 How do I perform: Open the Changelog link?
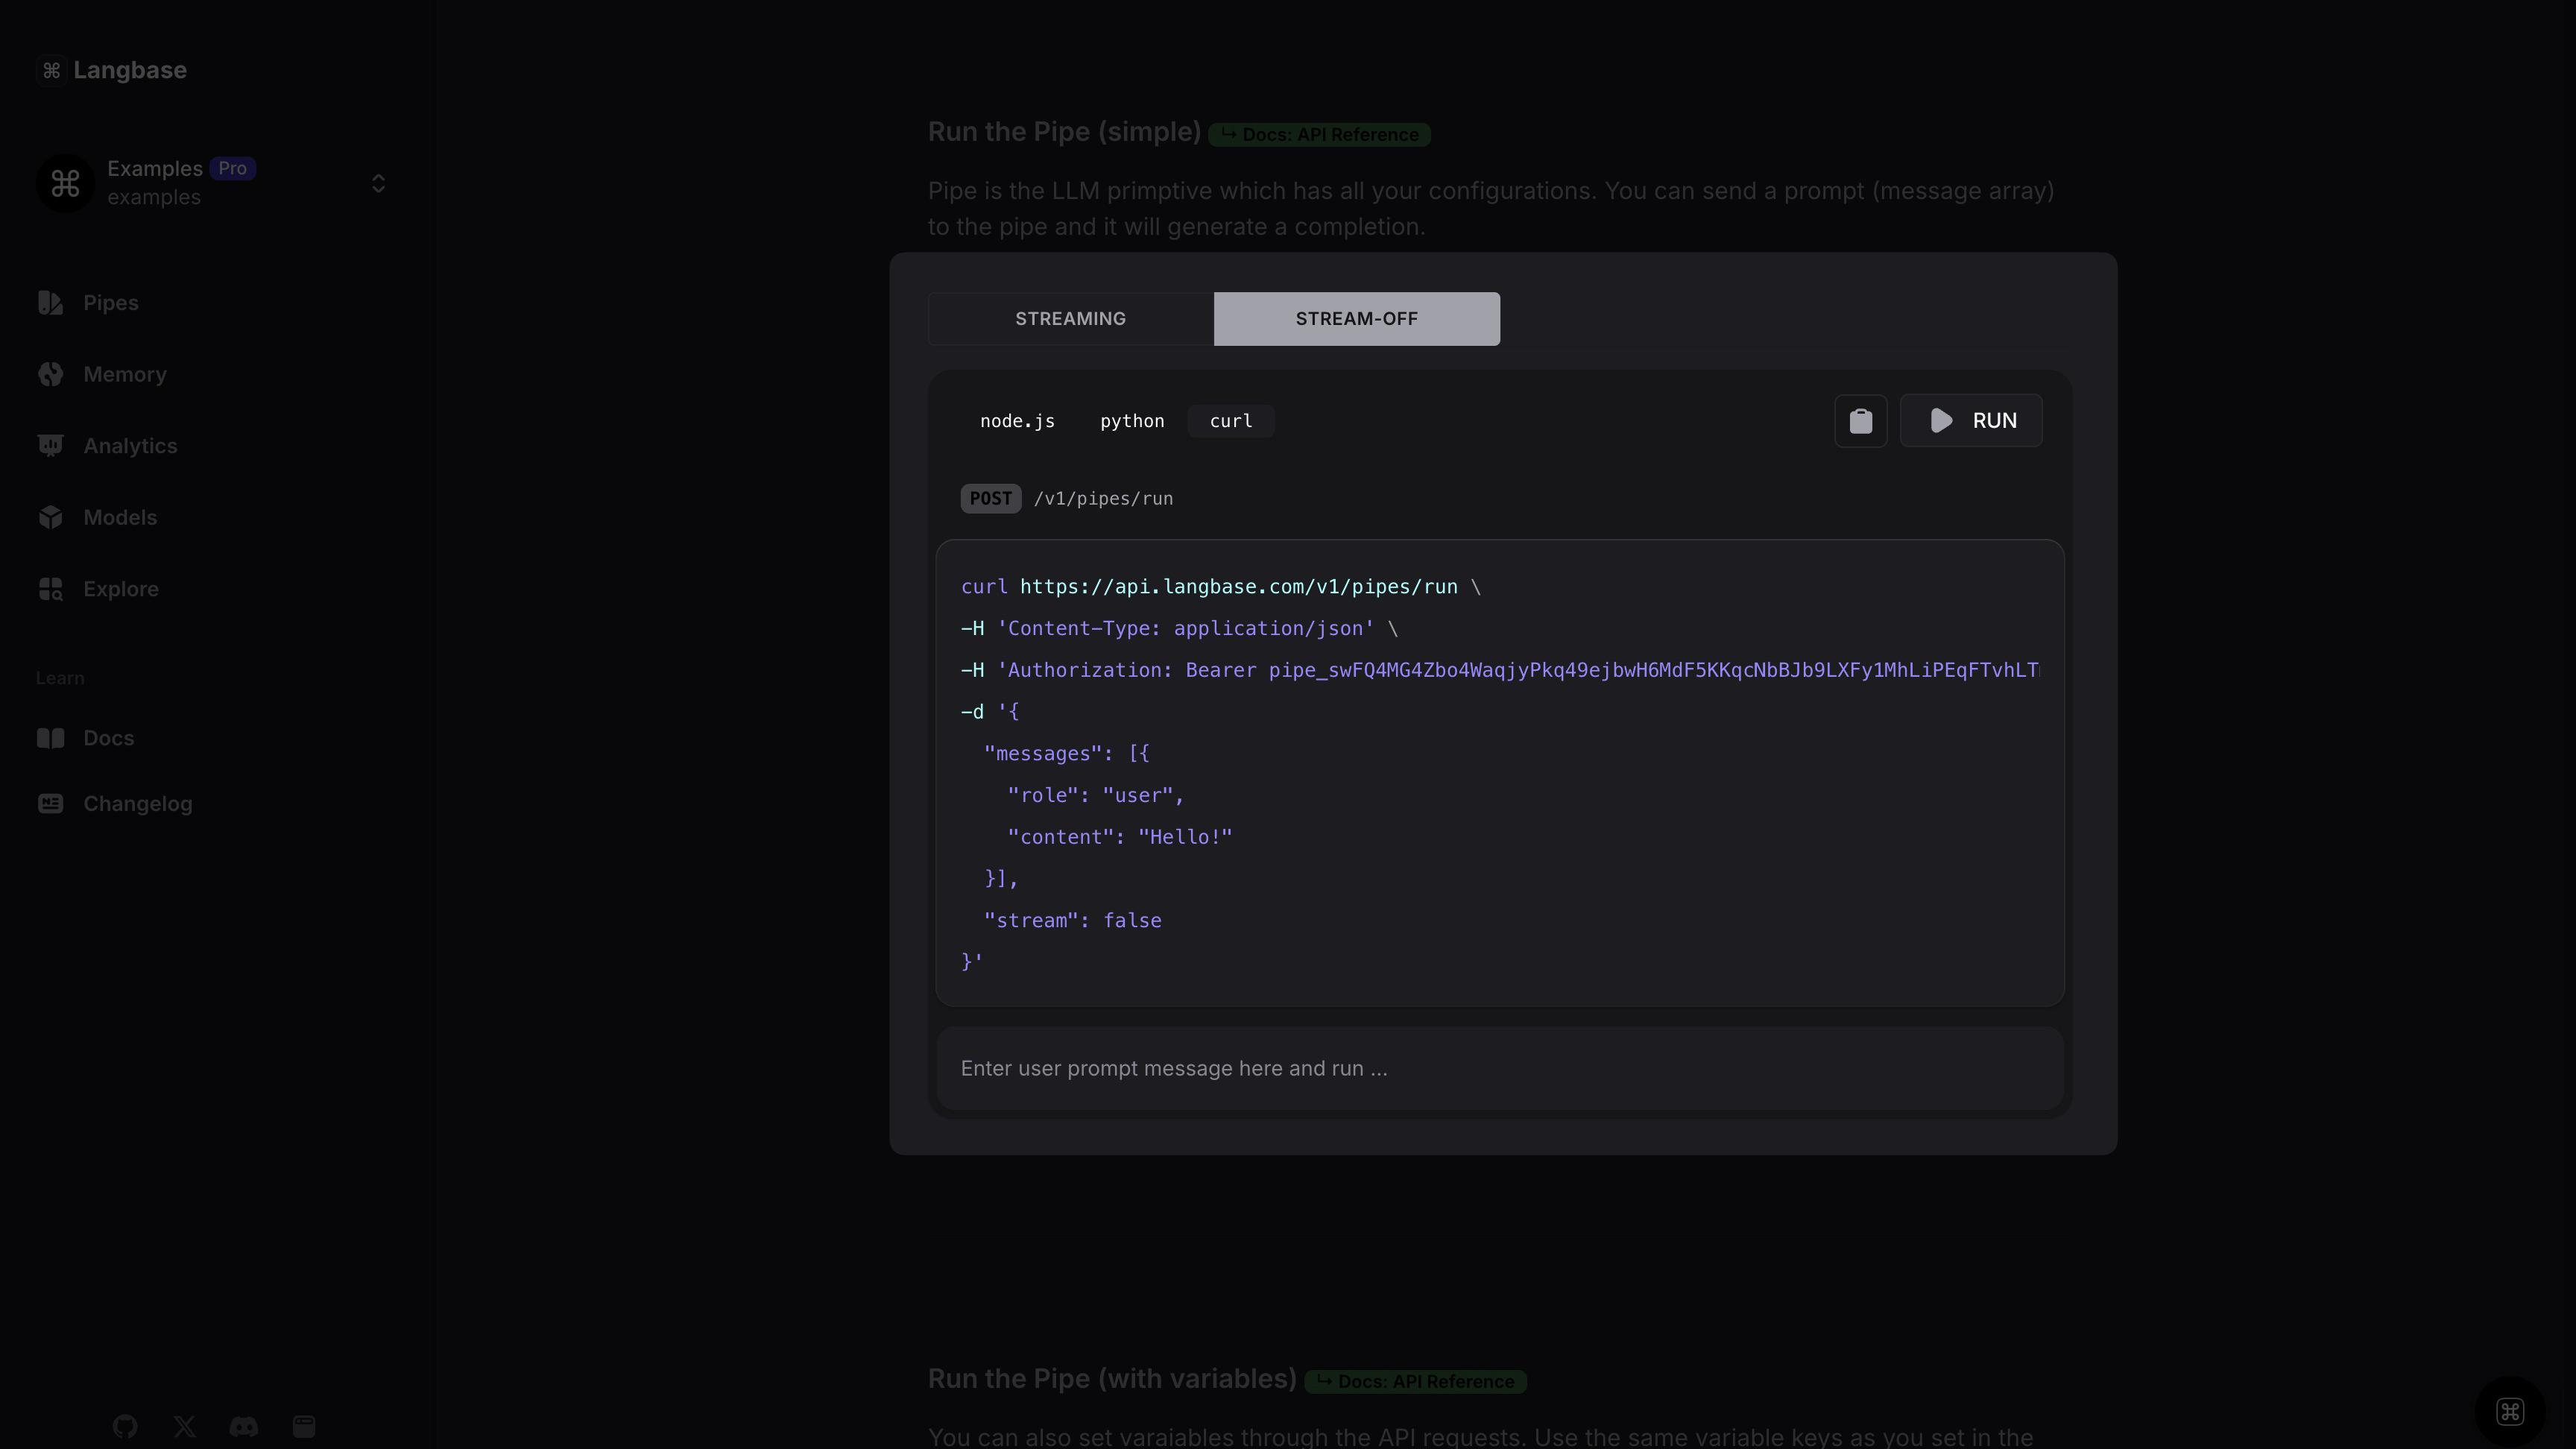click(x=137, y=804)
